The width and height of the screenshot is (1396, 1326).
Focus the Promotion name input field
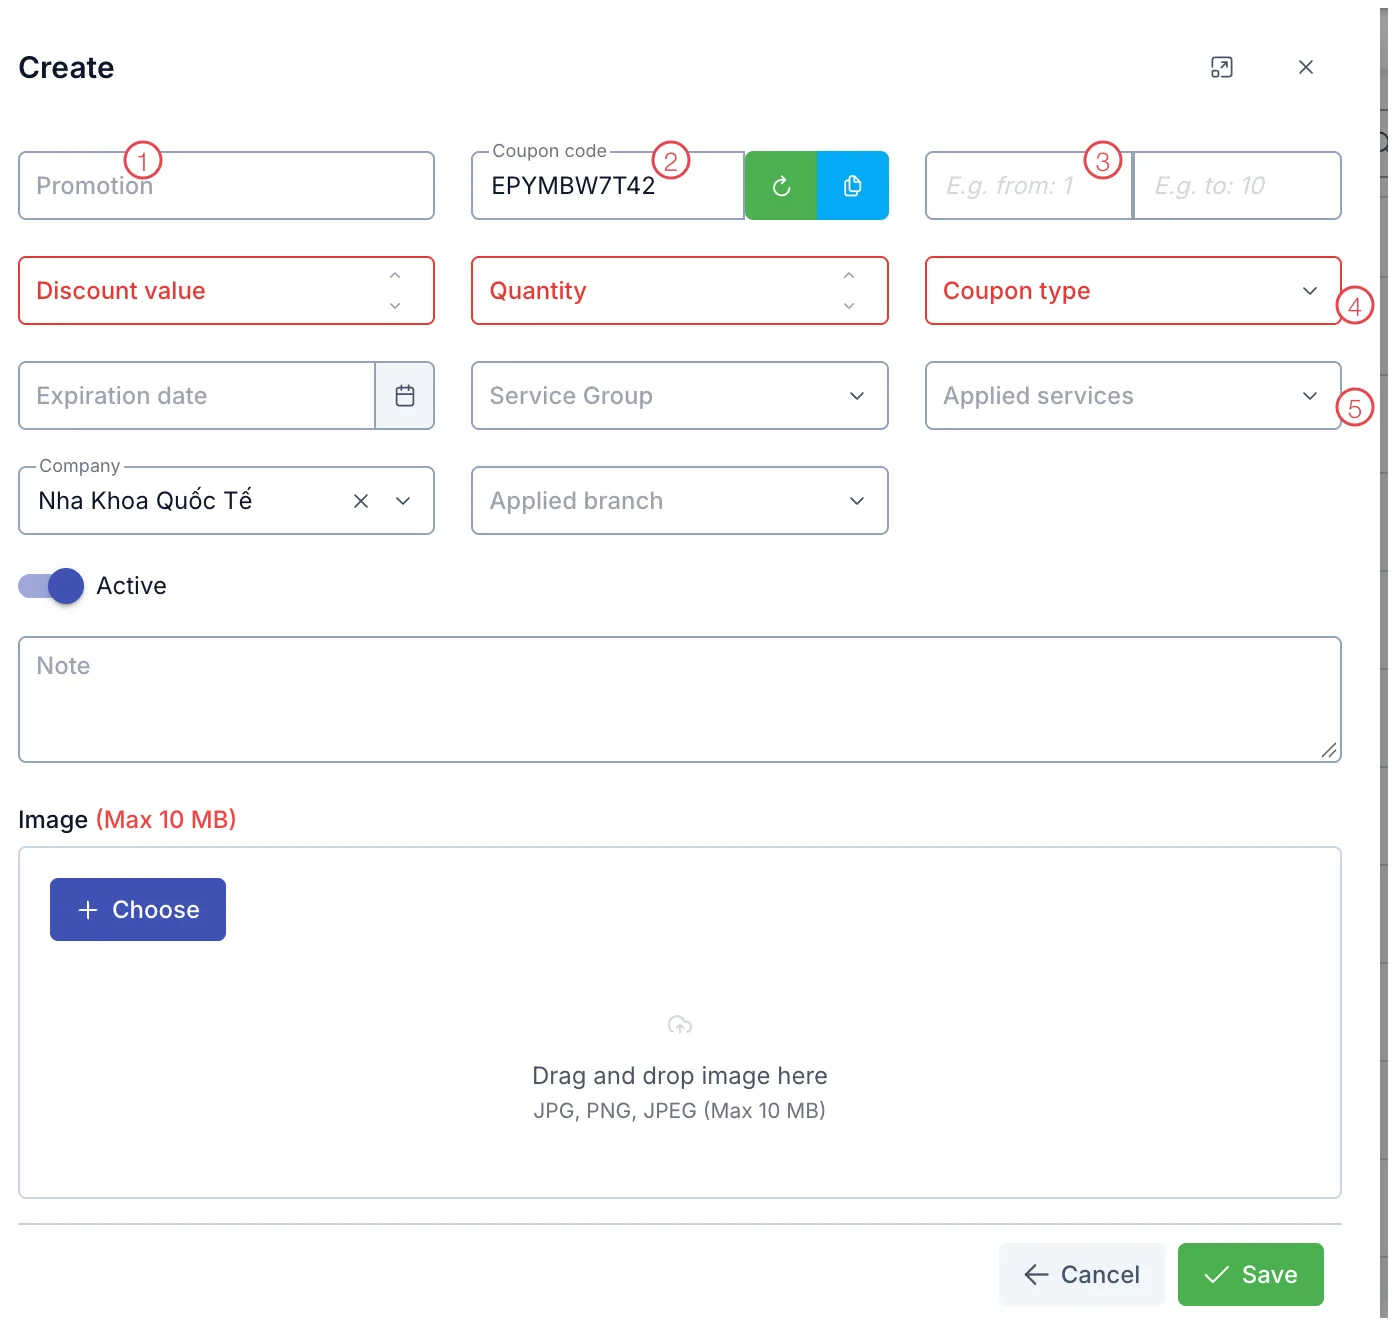pos(226,186)
